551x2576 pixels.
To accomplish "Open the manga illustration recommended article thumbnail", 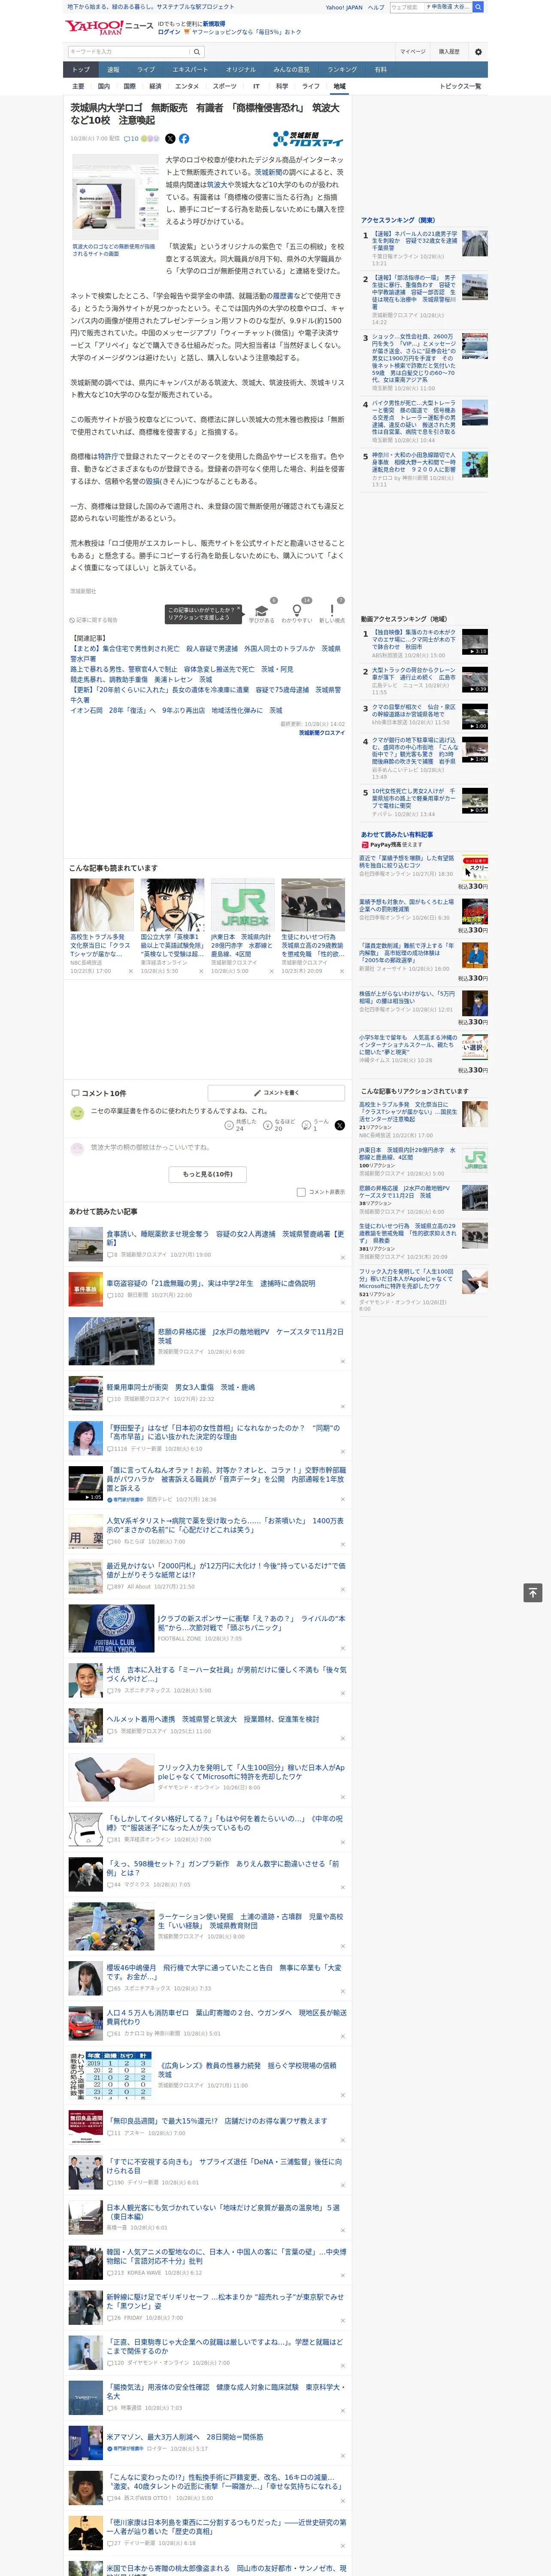I will 172,905.
